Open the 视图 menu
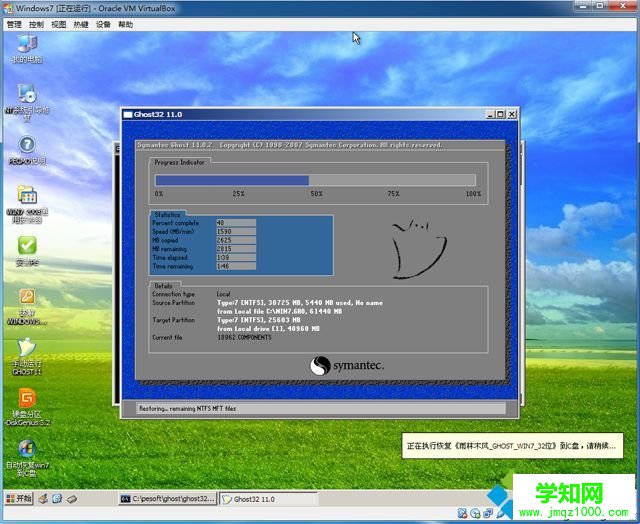640x524 pixels. (x=59, y=24)
